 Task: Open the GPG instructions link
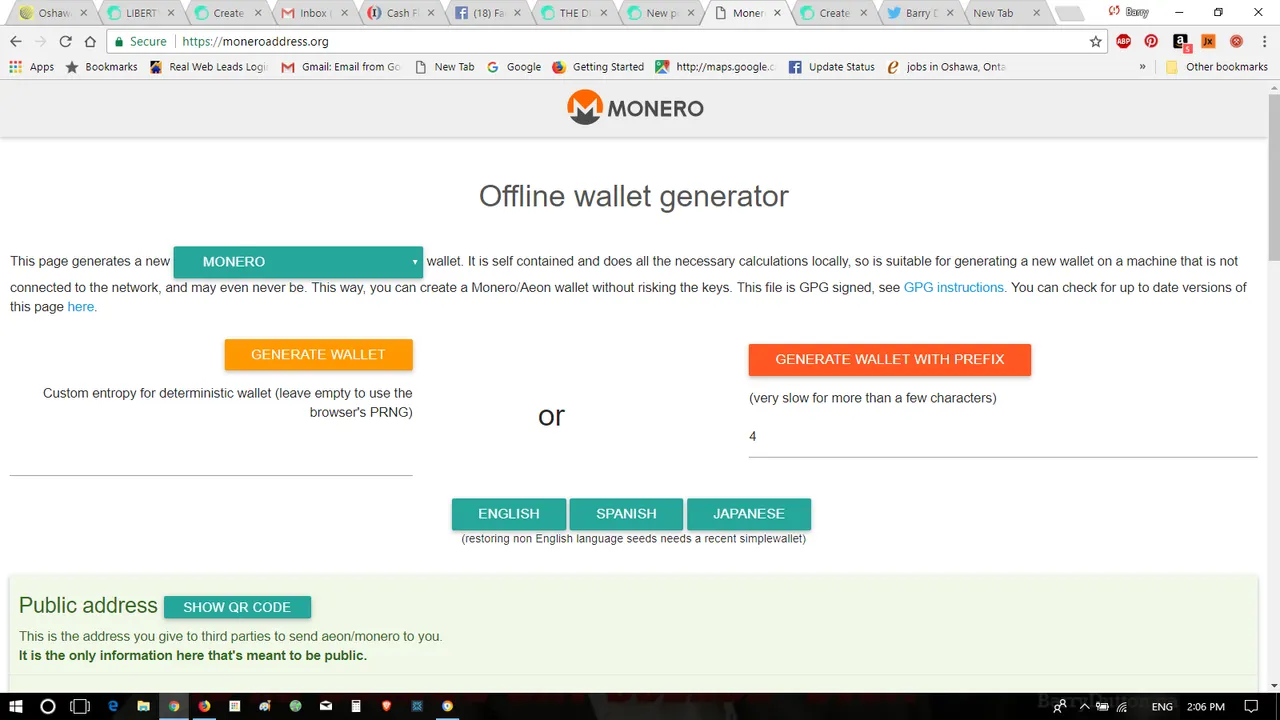point(953,287)
